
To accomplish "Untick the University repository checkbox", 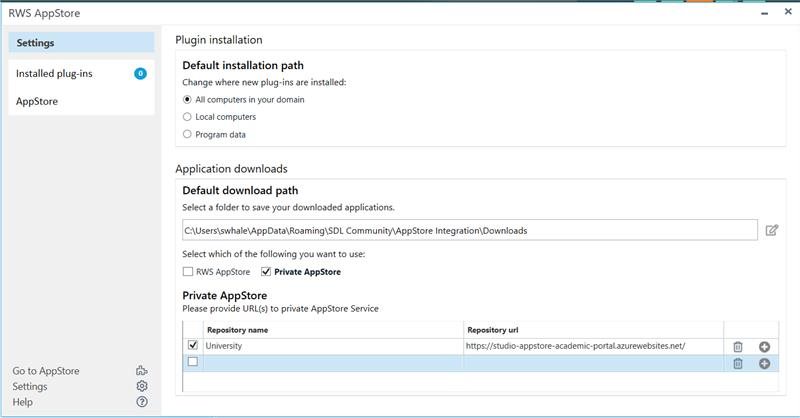I will pyautogui.click(x=193, y=345).
